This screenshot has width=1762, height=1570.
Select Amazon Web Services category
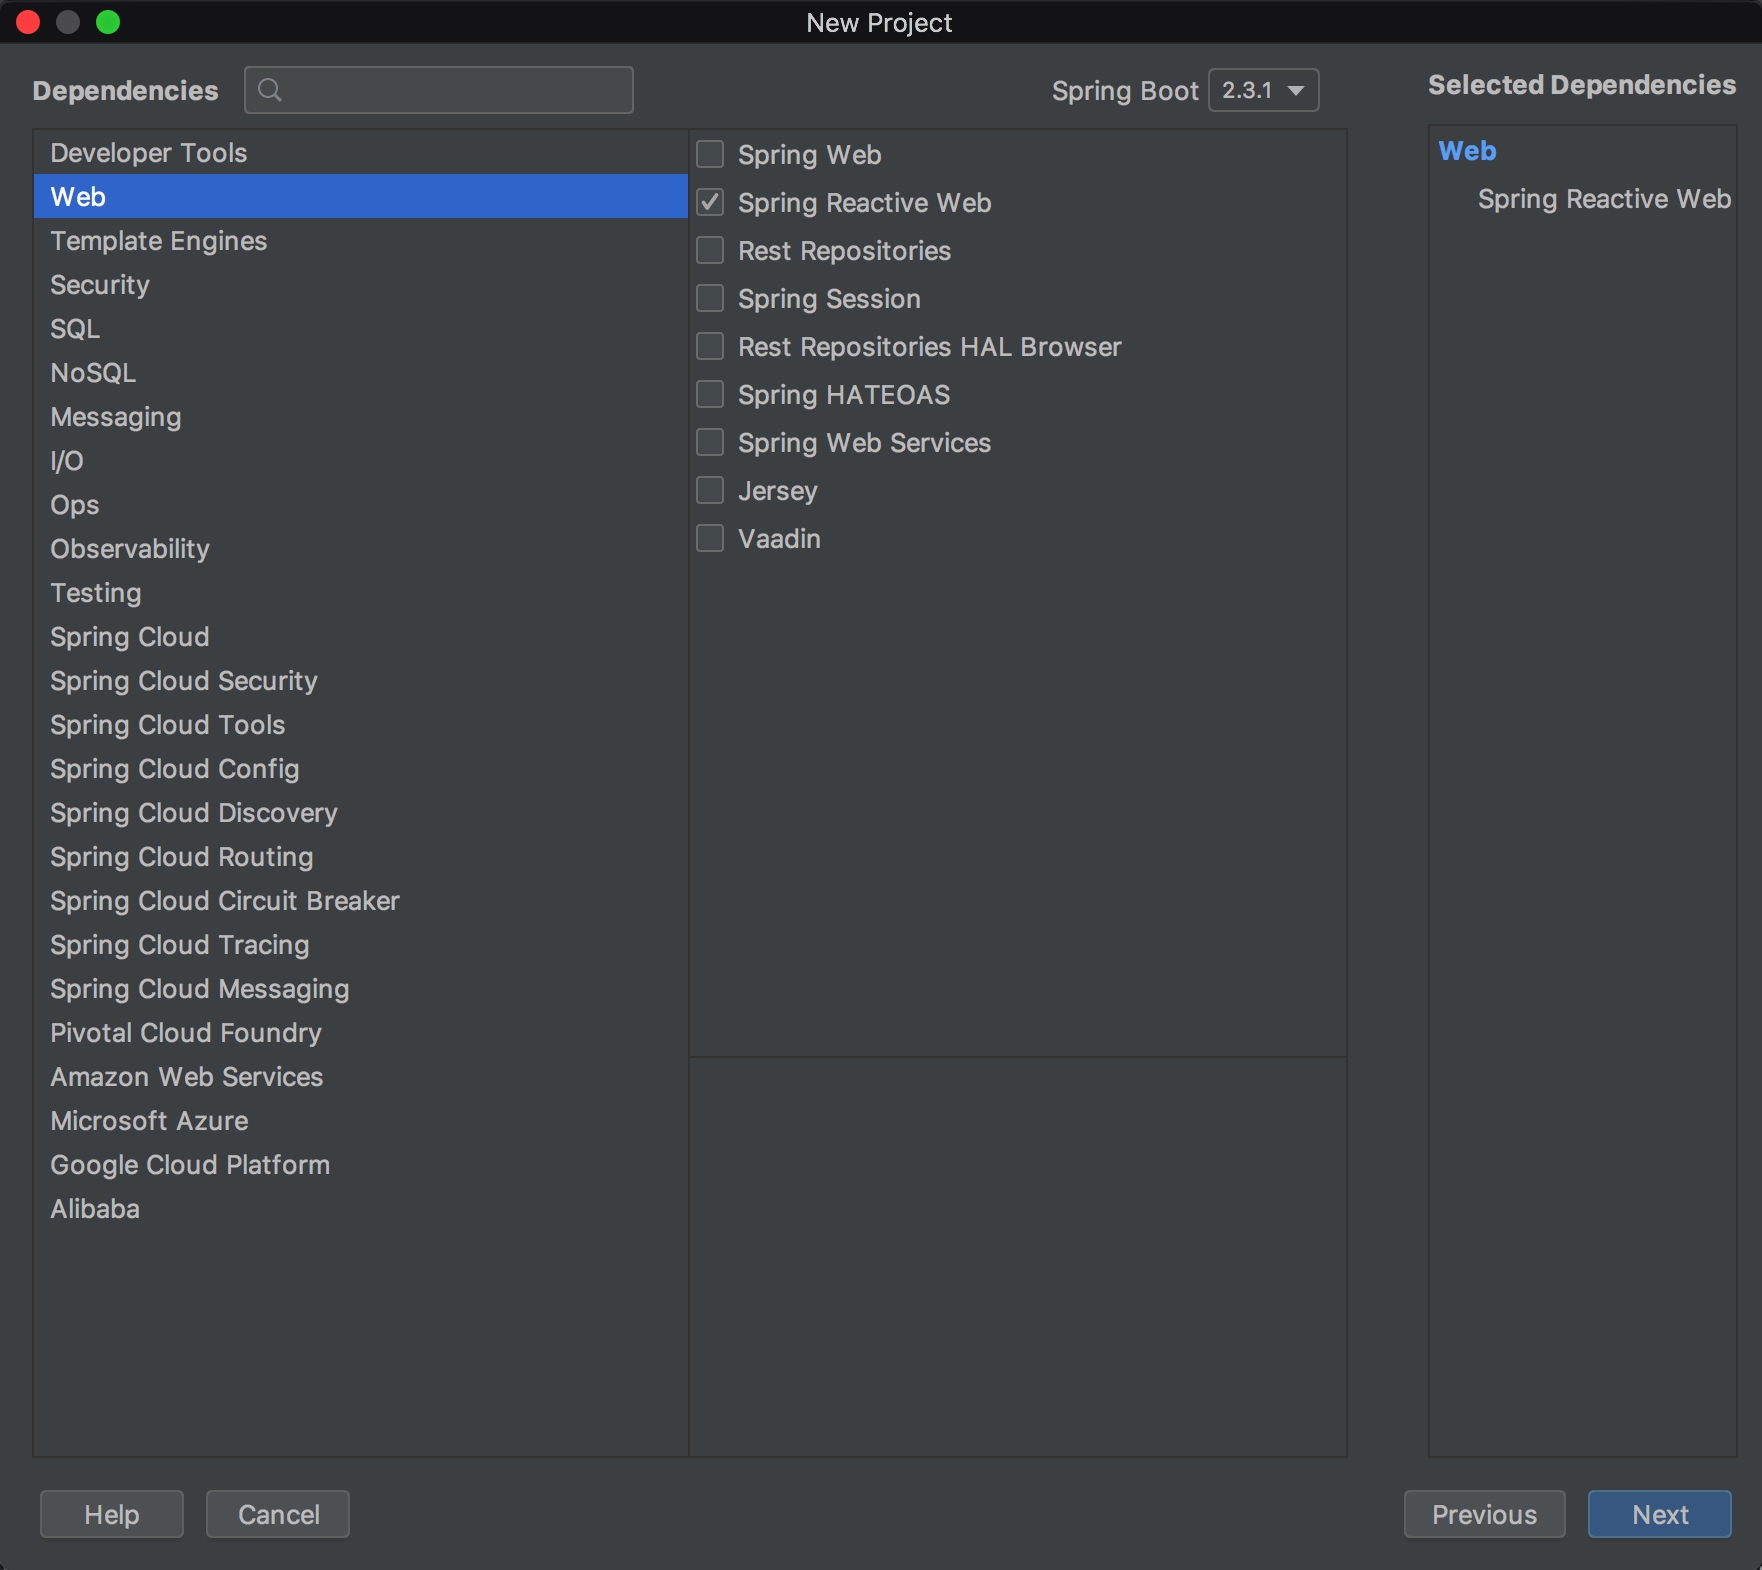coord(361,1077)
